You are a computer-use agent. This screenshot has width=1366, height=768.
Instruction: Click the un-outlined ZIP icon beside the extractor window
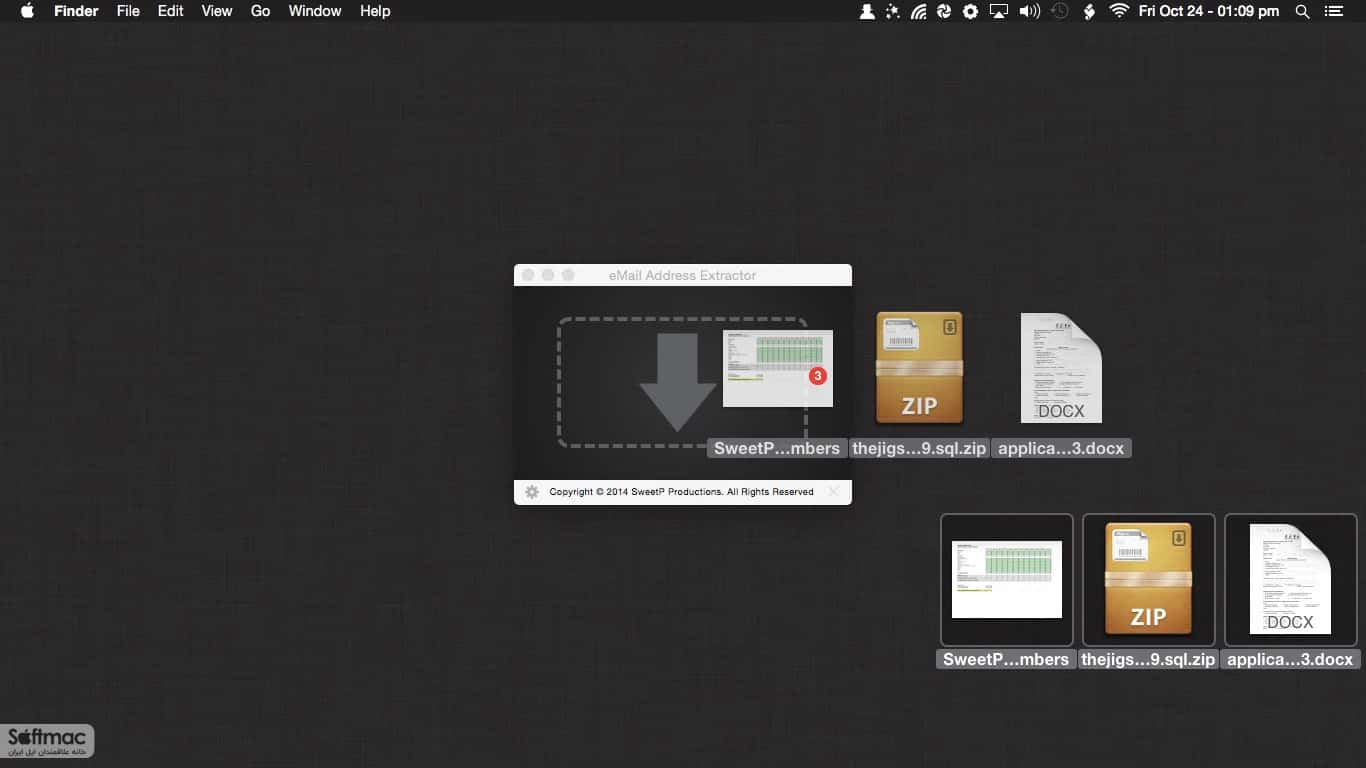tap(919, 368)
